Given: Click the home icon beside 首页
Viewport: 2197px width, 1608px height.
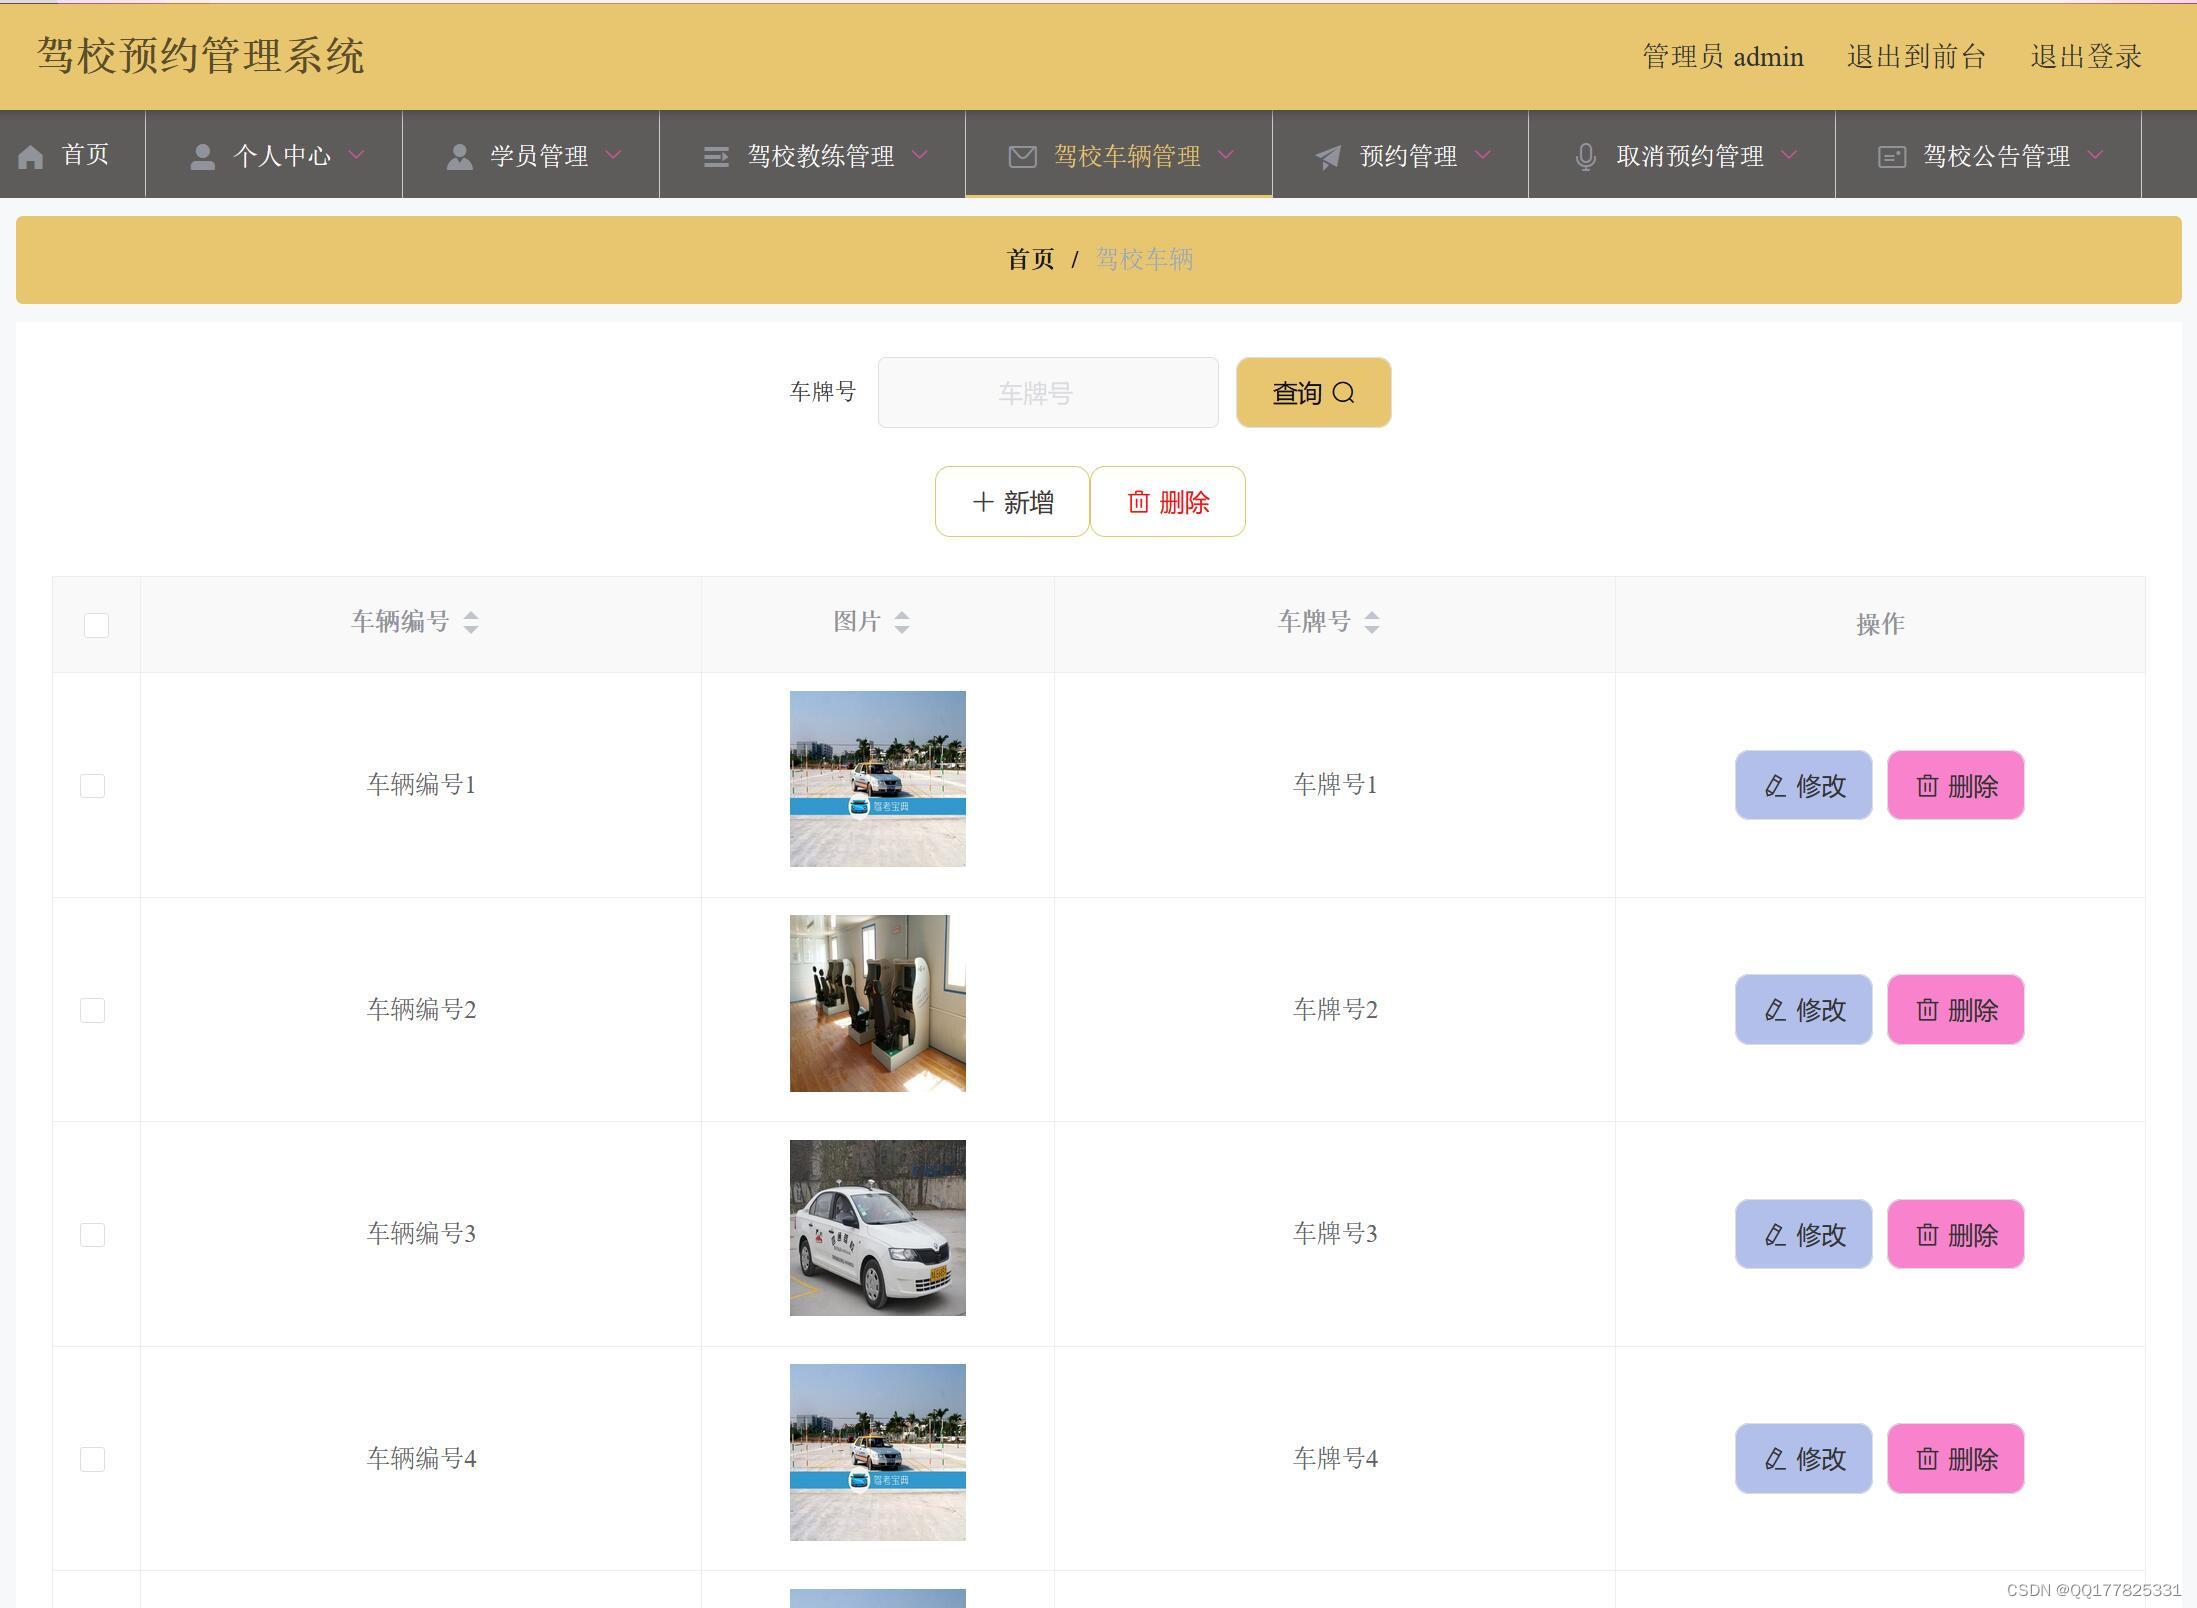Looking at the screenshot, I should click(x=31, y=157).
